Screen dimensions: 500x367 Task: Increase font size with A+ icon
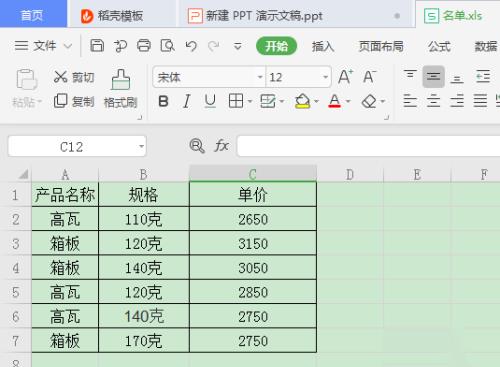click(345, 77)
